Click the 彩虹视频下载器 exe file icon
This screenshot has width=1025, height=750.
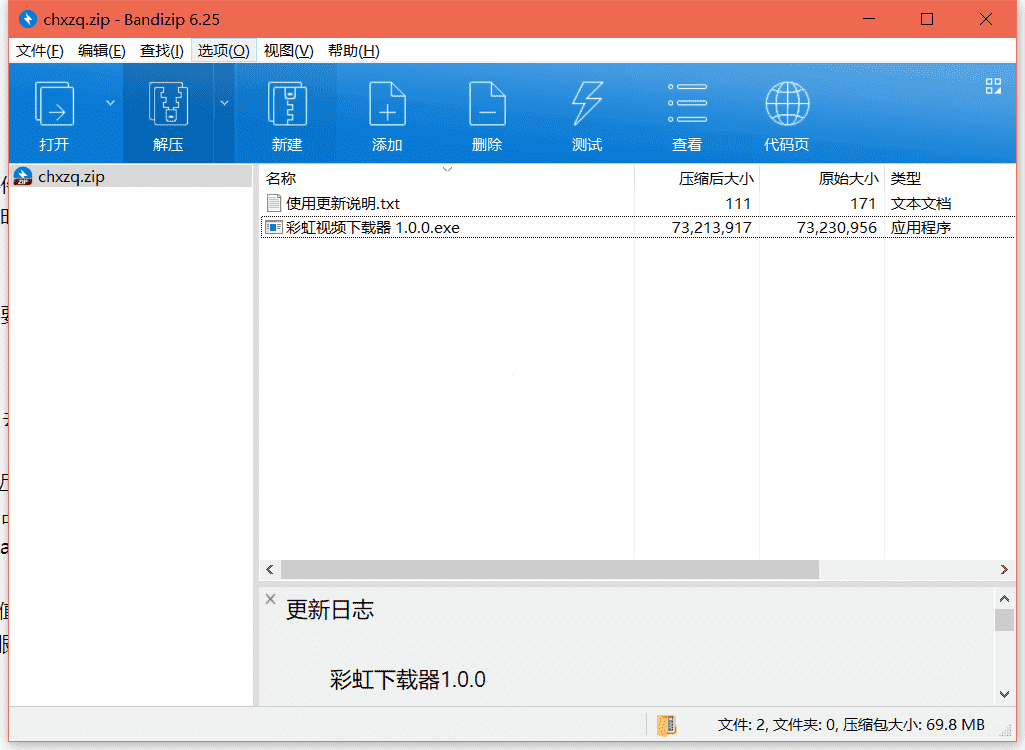274,228
